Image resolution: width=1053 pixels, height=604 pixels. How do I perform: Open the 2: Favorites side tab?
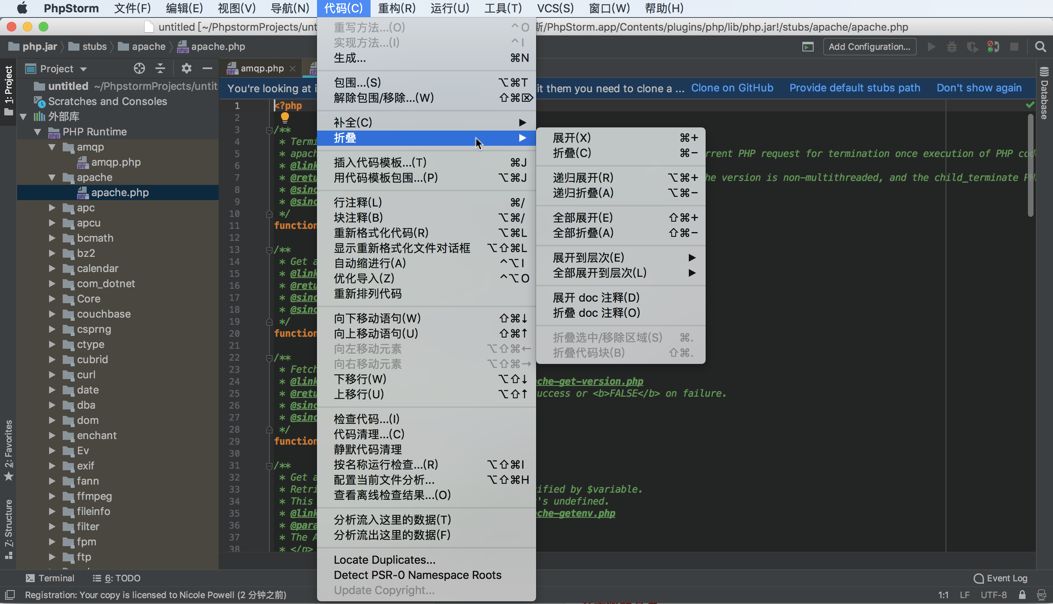[8, 450]
